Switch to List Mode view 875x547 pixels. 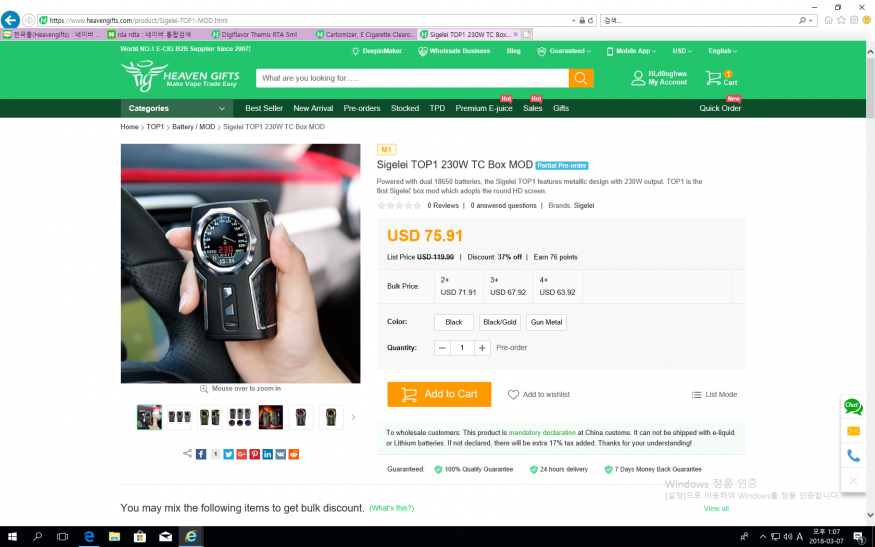[x=714, y=395]
